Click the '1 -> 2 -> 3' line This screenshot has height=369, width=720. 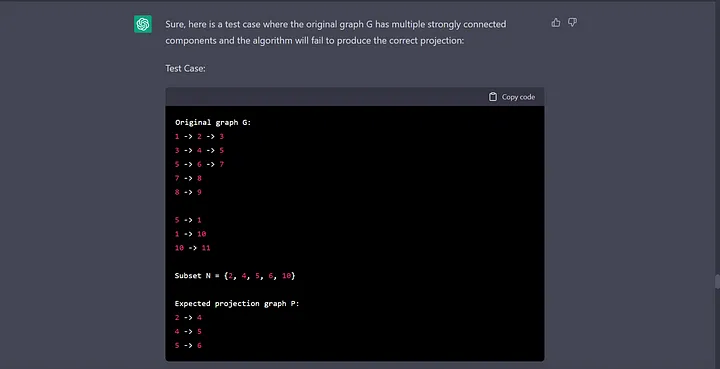pyautogui.click(x=199, y=136)
